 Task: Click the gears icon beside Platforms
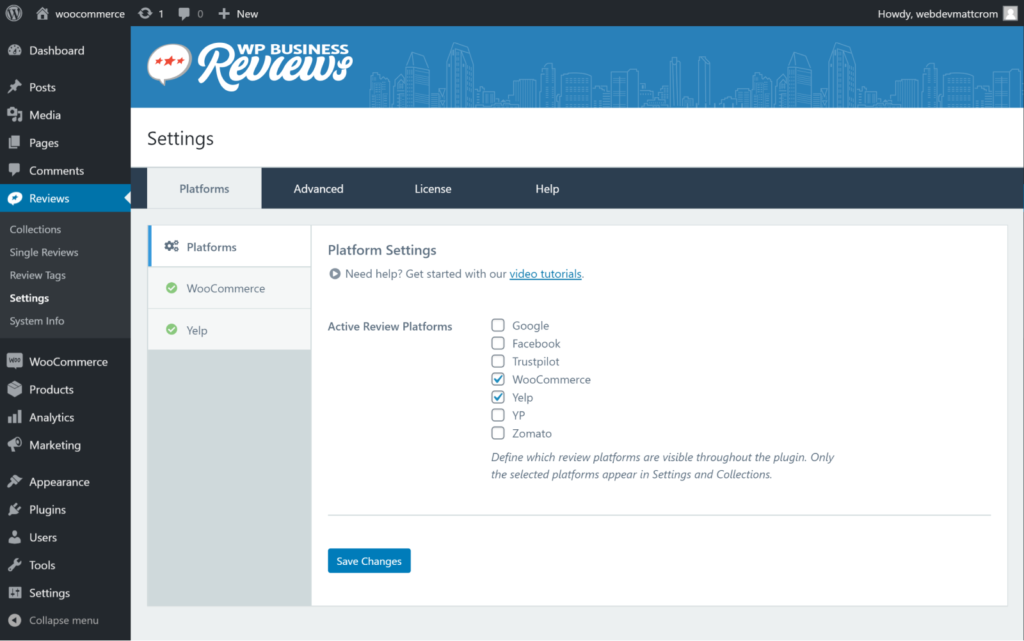[172, 246]
